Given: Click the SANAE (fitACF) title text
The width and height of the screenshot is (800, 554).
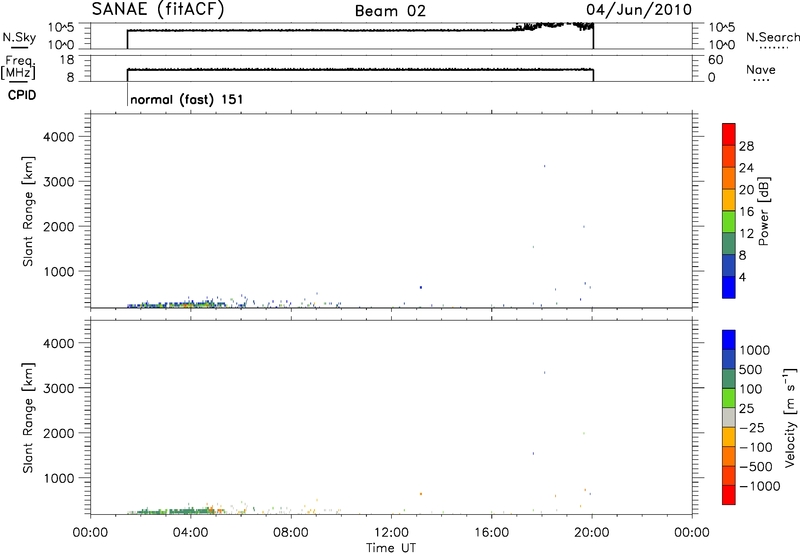Looking at the screenshot, I should pyautogui.click(x=158, y=10).
